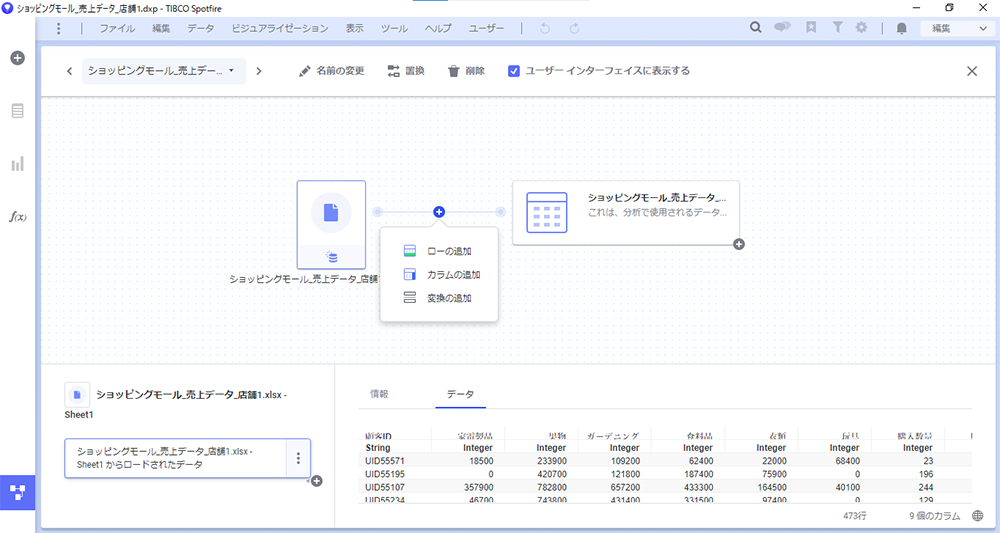Open three-dot menu on loaded data card
Image resolution: width=1000 pixels, height=533 pixels.
(x=298, y=458)
